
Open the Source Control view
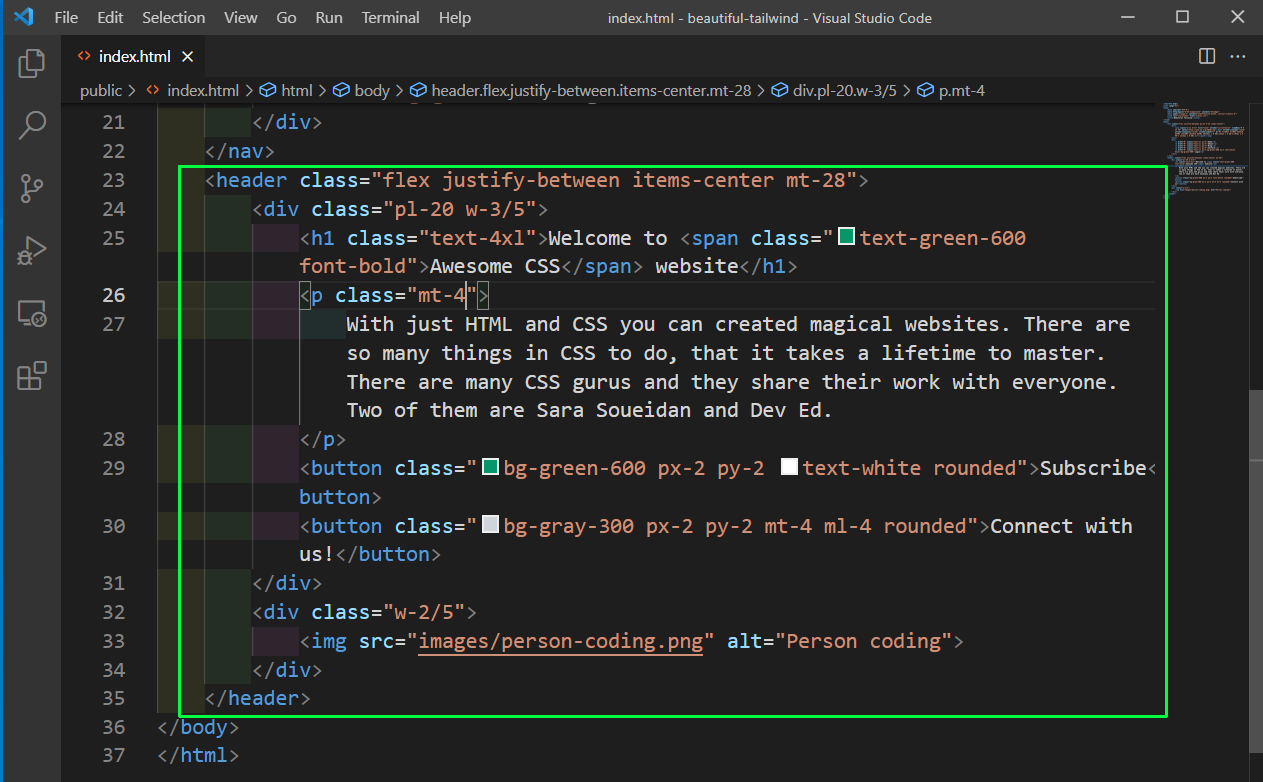[31, 187]
